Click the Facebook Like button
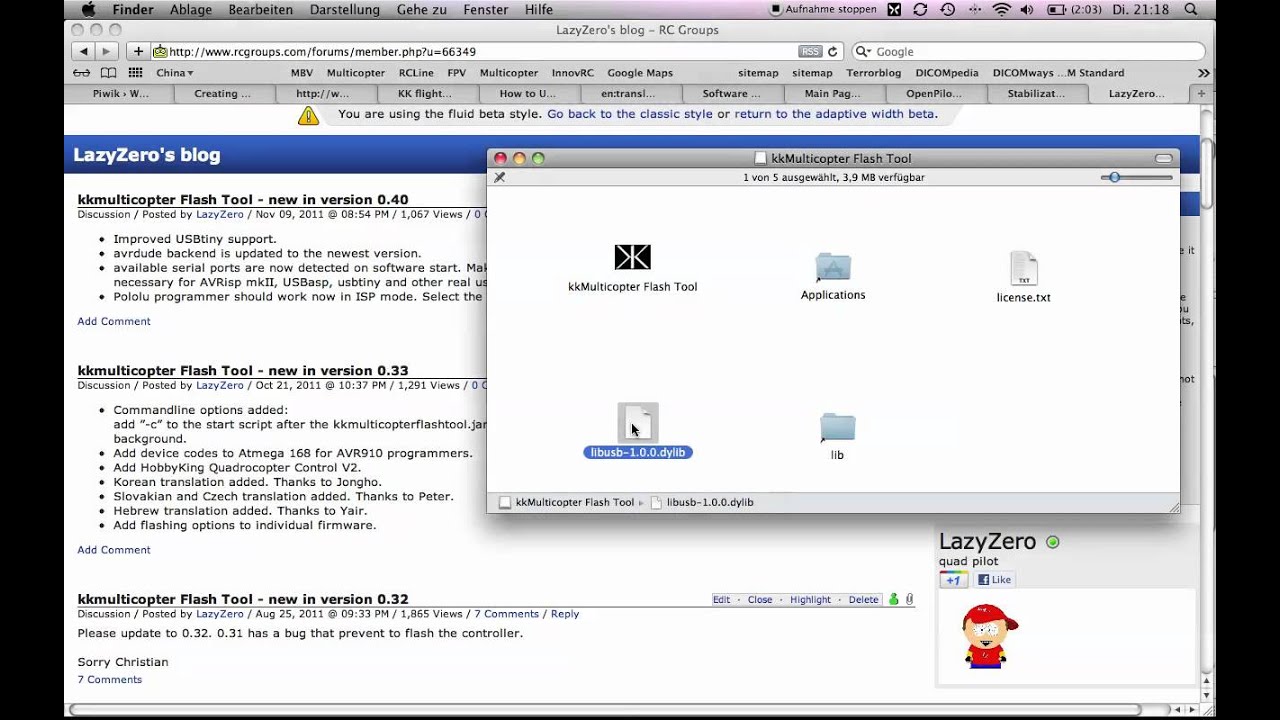The height and width of the screenshot is (720, 1280). point(994,580)
